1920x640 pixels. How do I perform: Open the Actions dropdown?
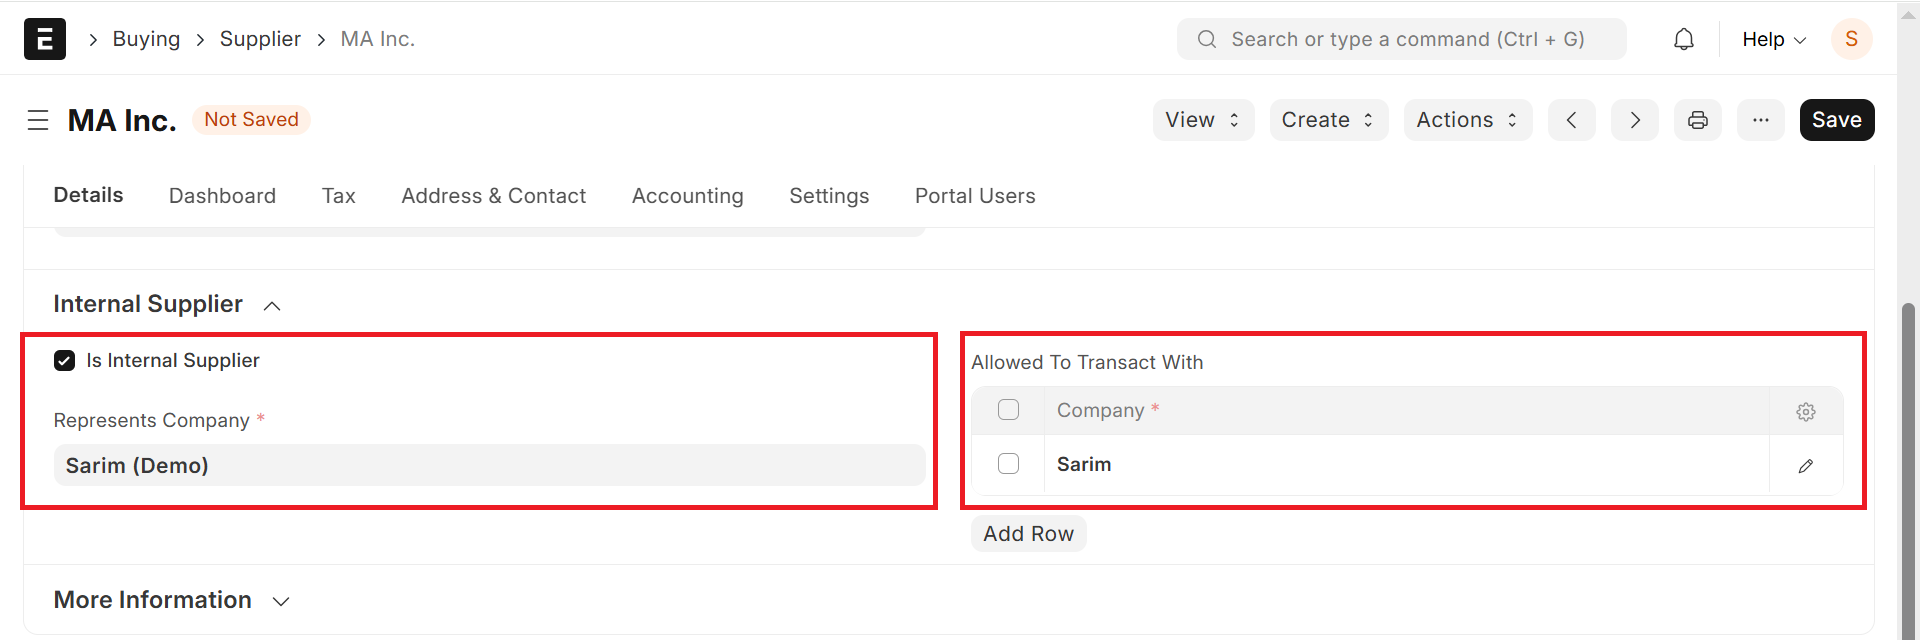1466,120
